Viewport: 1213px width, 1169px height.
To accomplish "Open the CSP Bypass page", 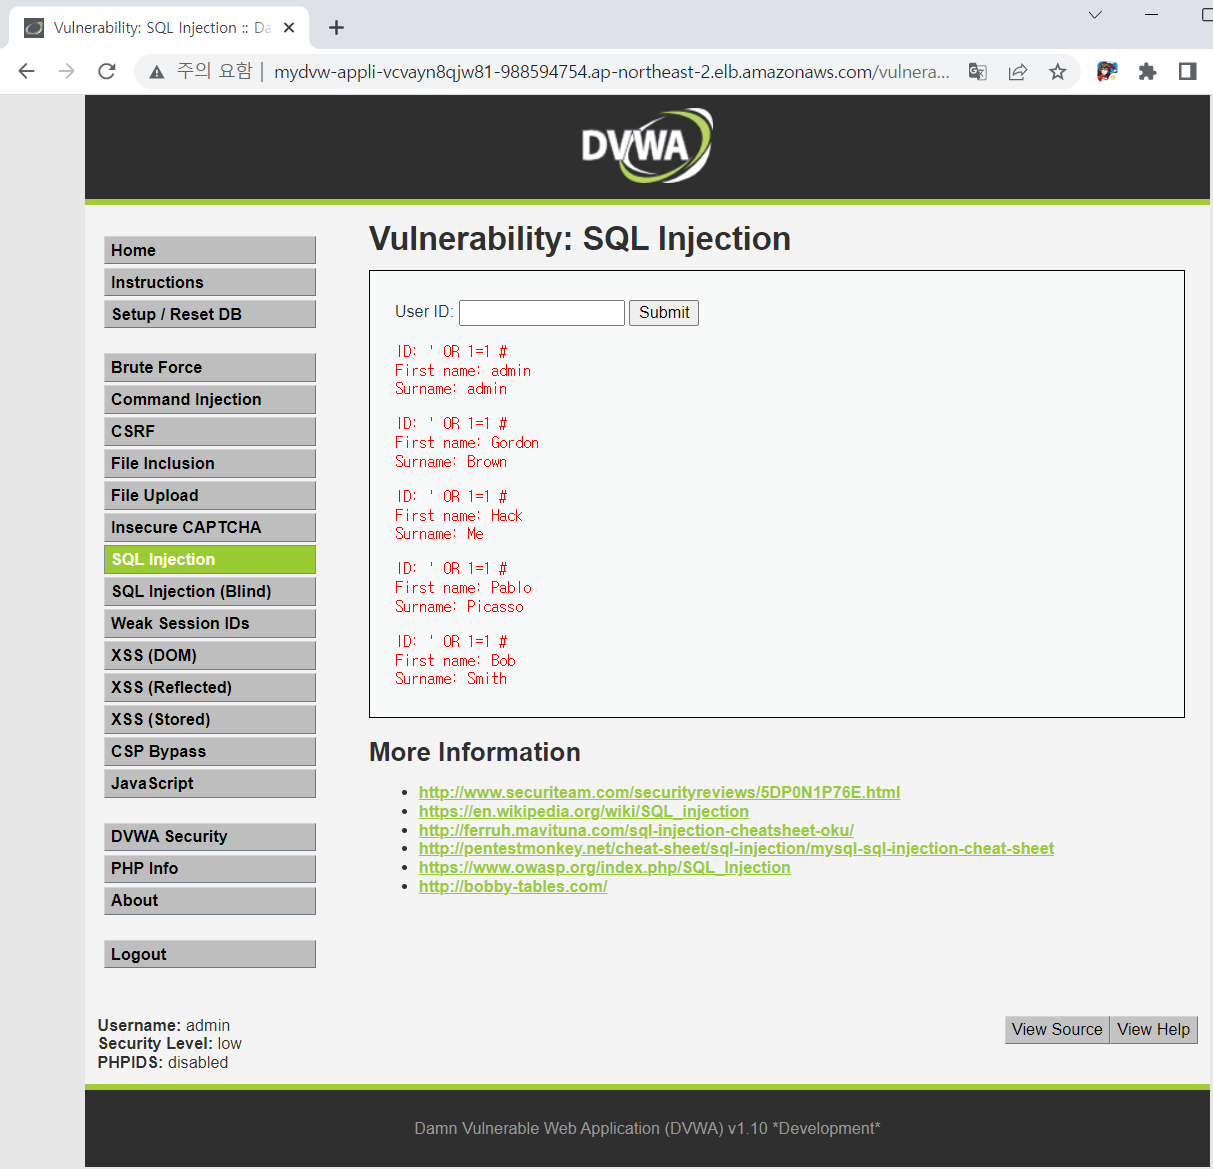I will [210, 751].
